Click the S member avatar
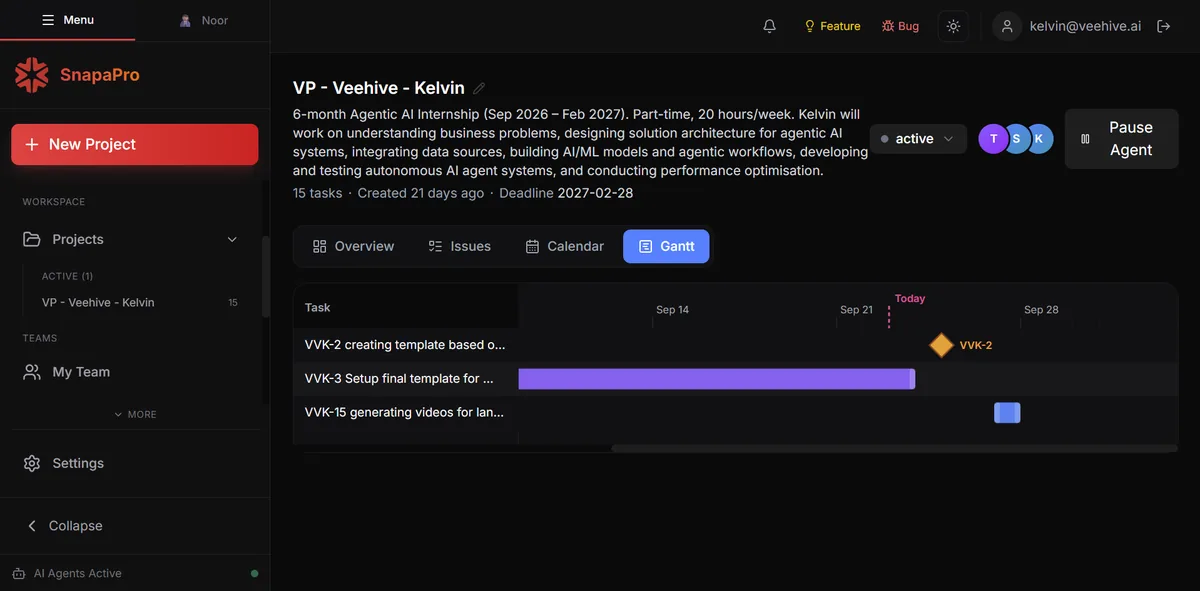The width and height of the screenshot is (1200, 591). coord(1016,139)
